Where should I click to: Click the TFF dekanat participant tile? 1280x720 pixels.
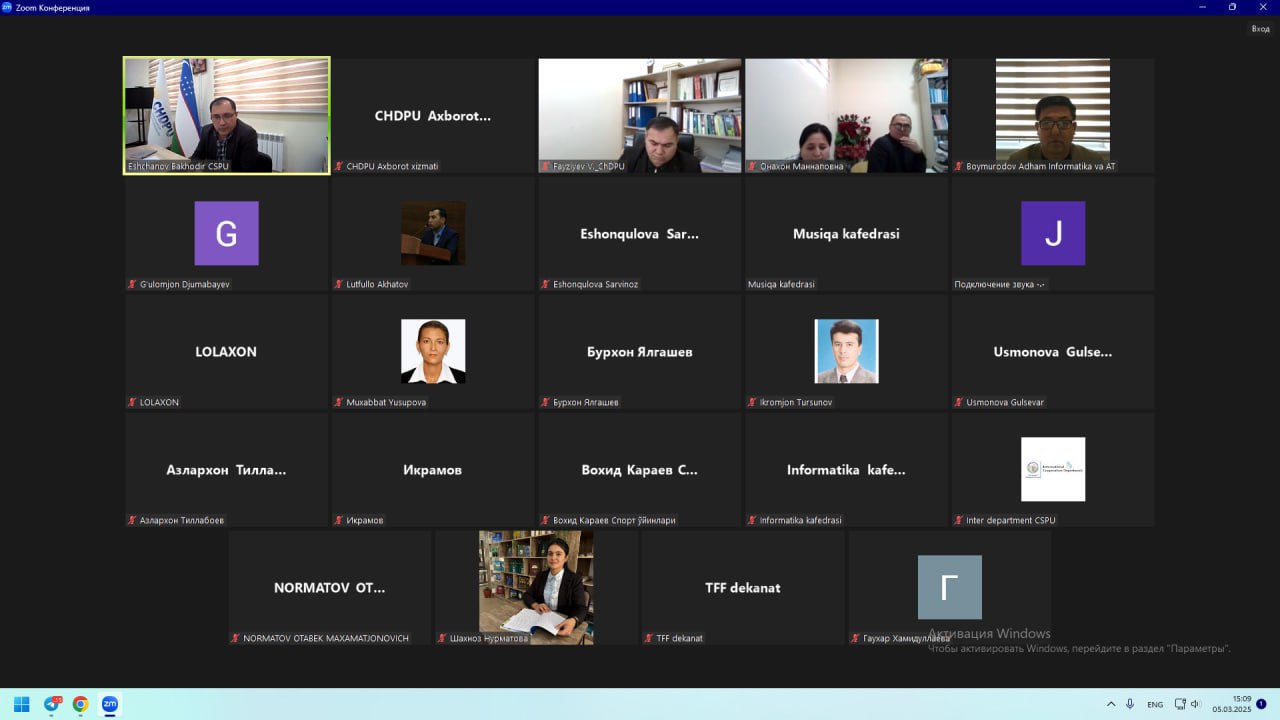pos(742,587)
